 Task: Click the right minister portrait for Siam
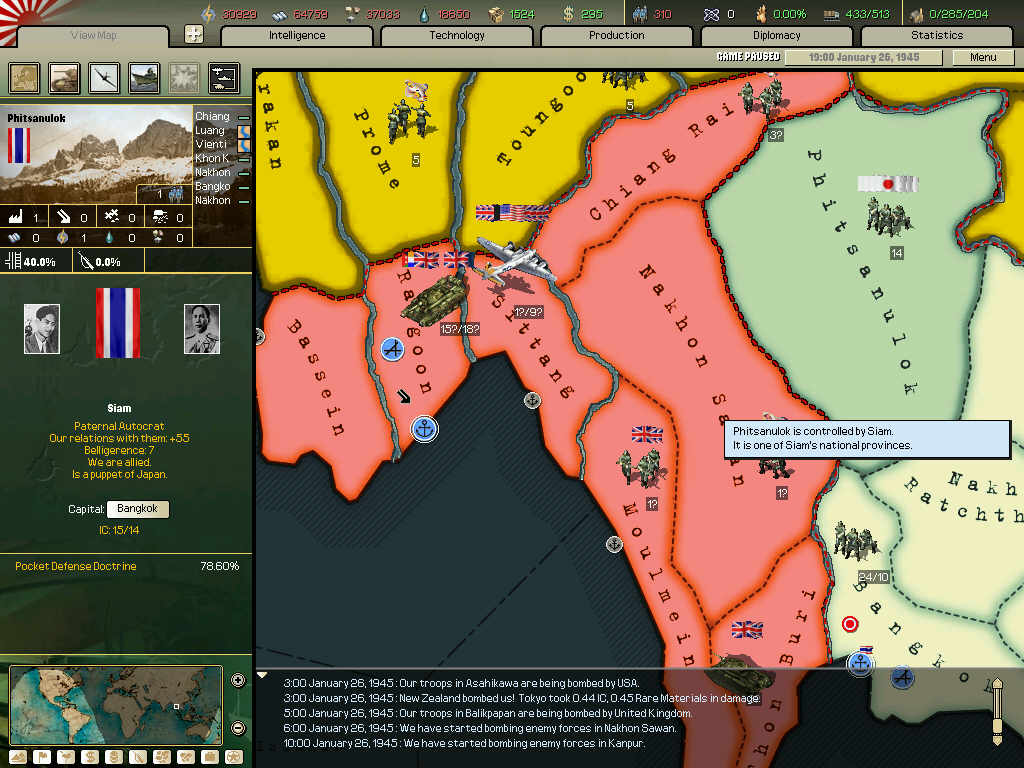pos(202,329)
